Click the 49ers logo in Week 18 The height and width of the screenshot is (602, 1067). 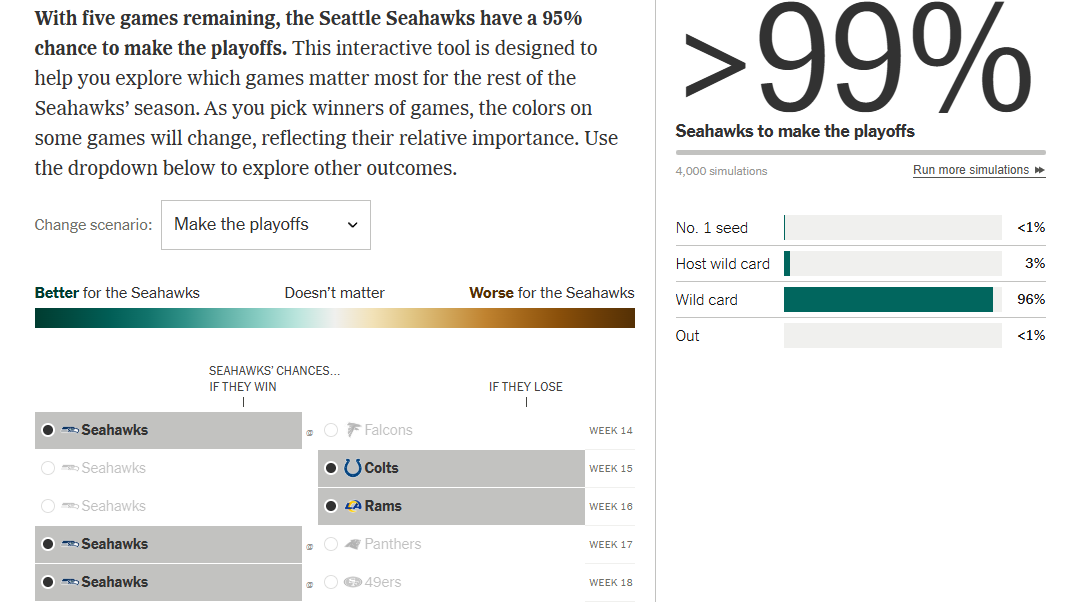(x=353, y=582)
